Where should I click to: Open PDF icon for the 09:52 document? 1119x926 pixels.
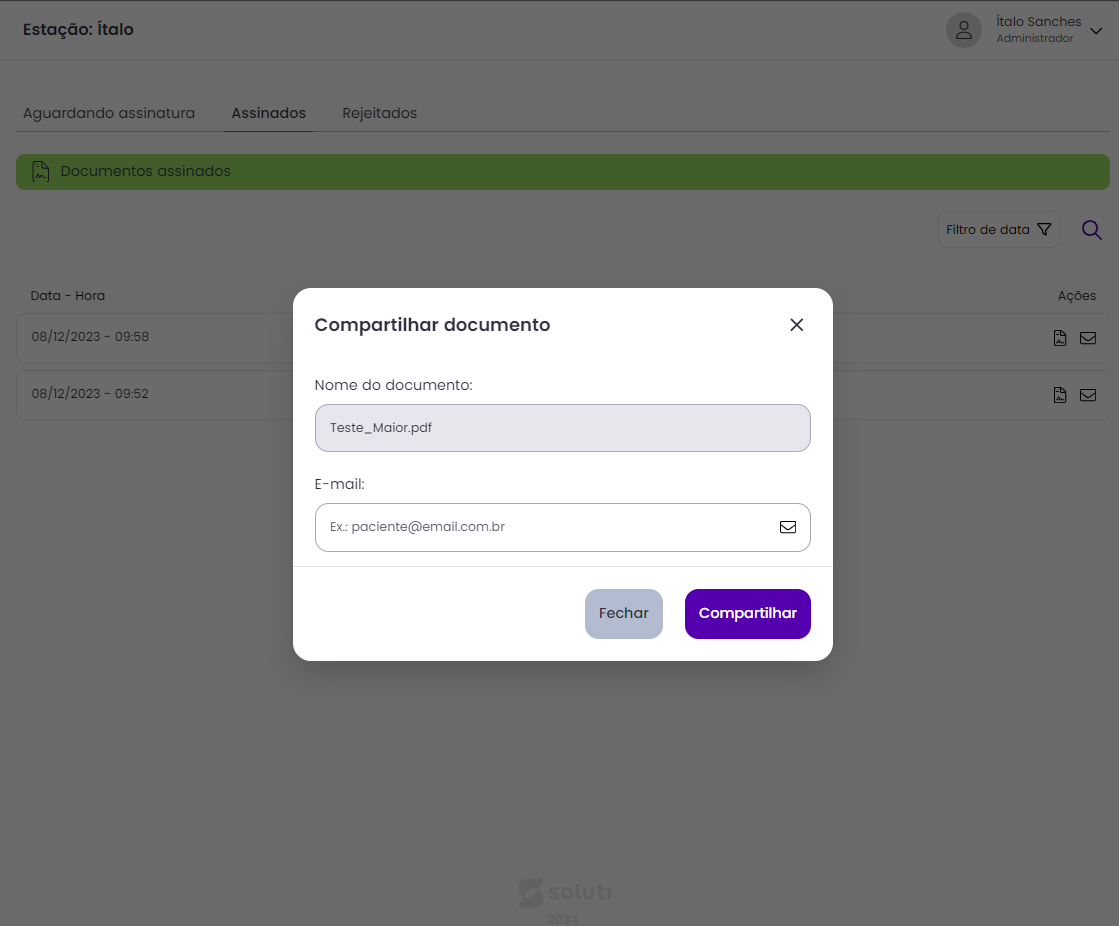(1060, 395)
